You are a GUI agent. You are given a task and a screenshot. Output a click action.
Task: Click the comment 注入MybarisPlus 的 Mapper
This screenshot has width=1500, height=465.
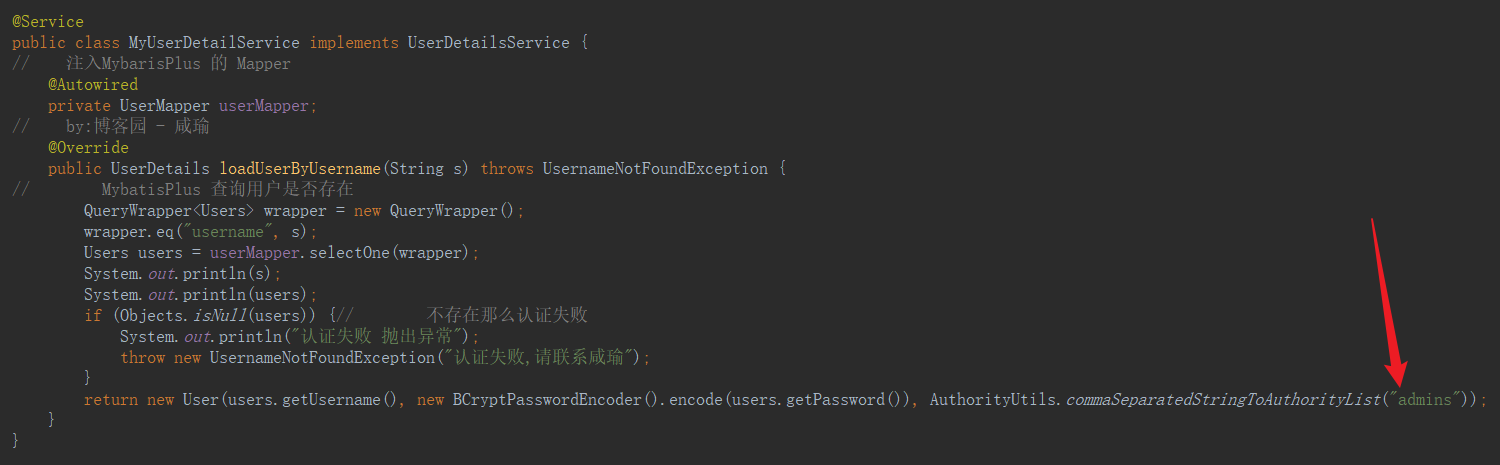[178, 63]
